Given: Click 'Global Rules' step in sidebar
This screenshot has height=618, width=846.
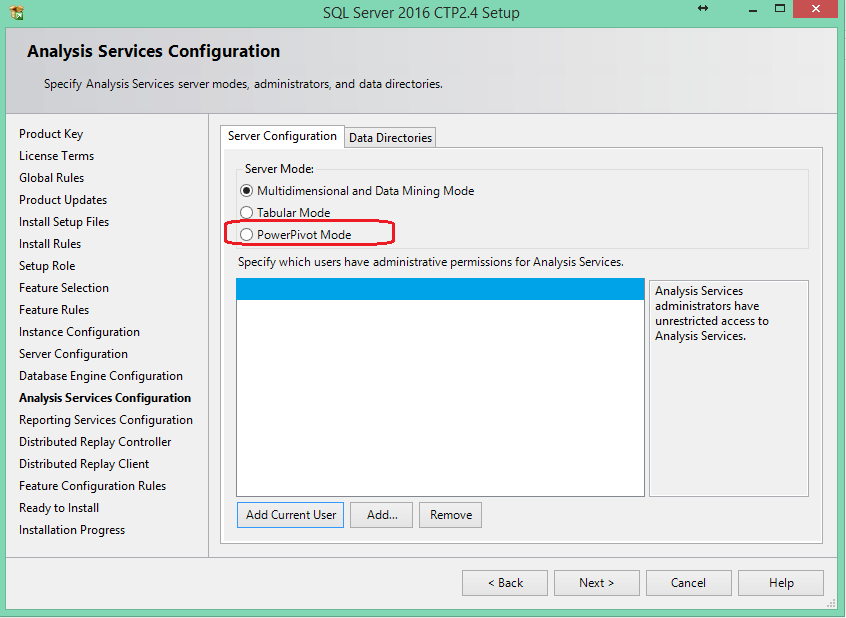Looking at the screenshot, I should tap(52, 178).
